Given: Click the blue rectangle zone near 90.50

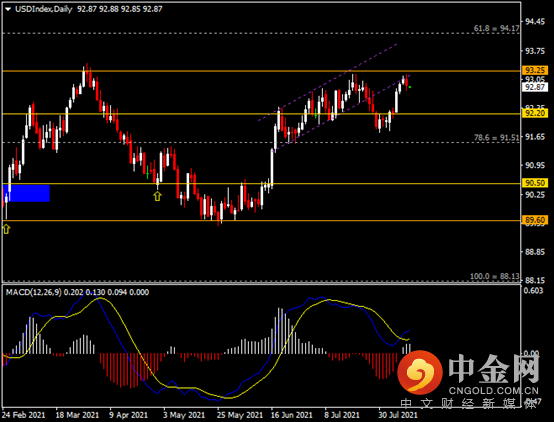Looking at the screenshot, I should (x=26, y=193).
